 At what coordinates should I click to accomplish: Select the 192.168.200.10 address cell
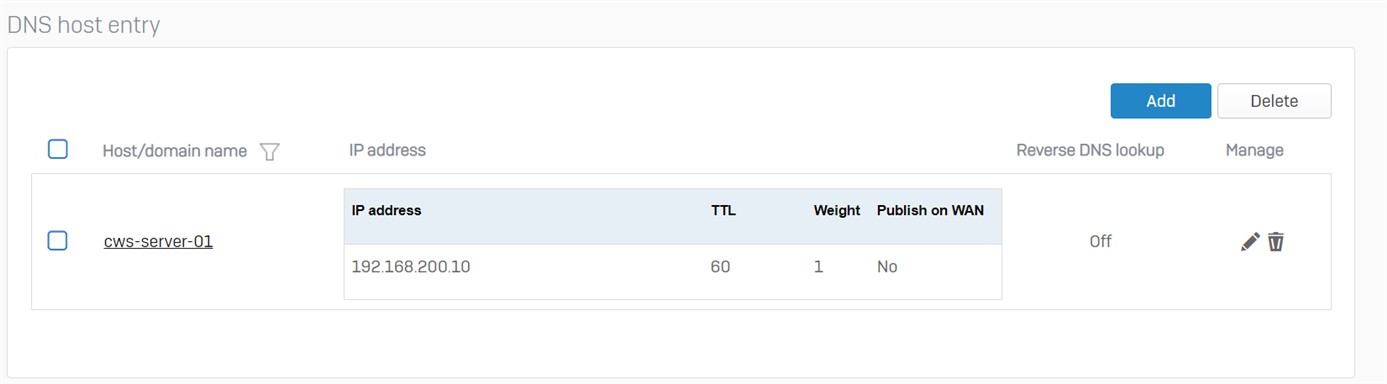click(411, 268)
